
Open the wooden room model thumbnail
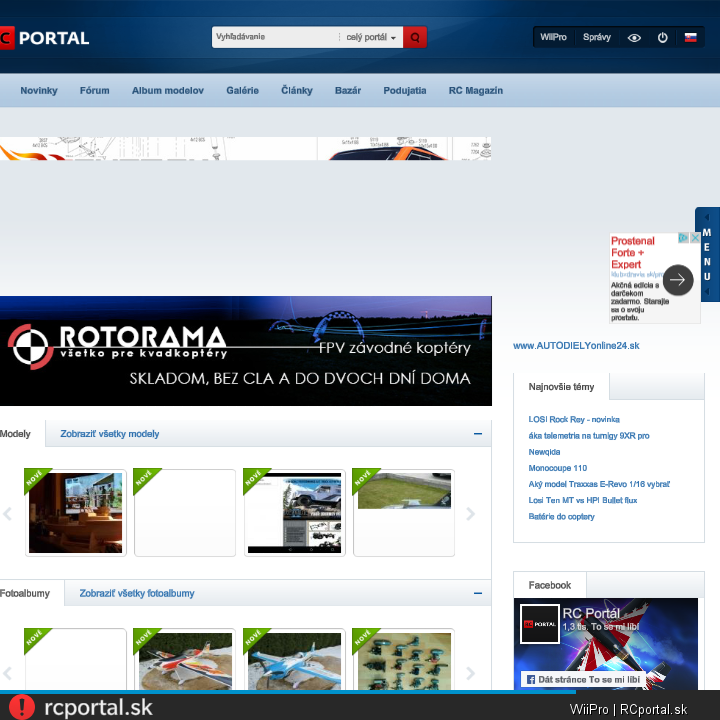(x=76, y=513)
